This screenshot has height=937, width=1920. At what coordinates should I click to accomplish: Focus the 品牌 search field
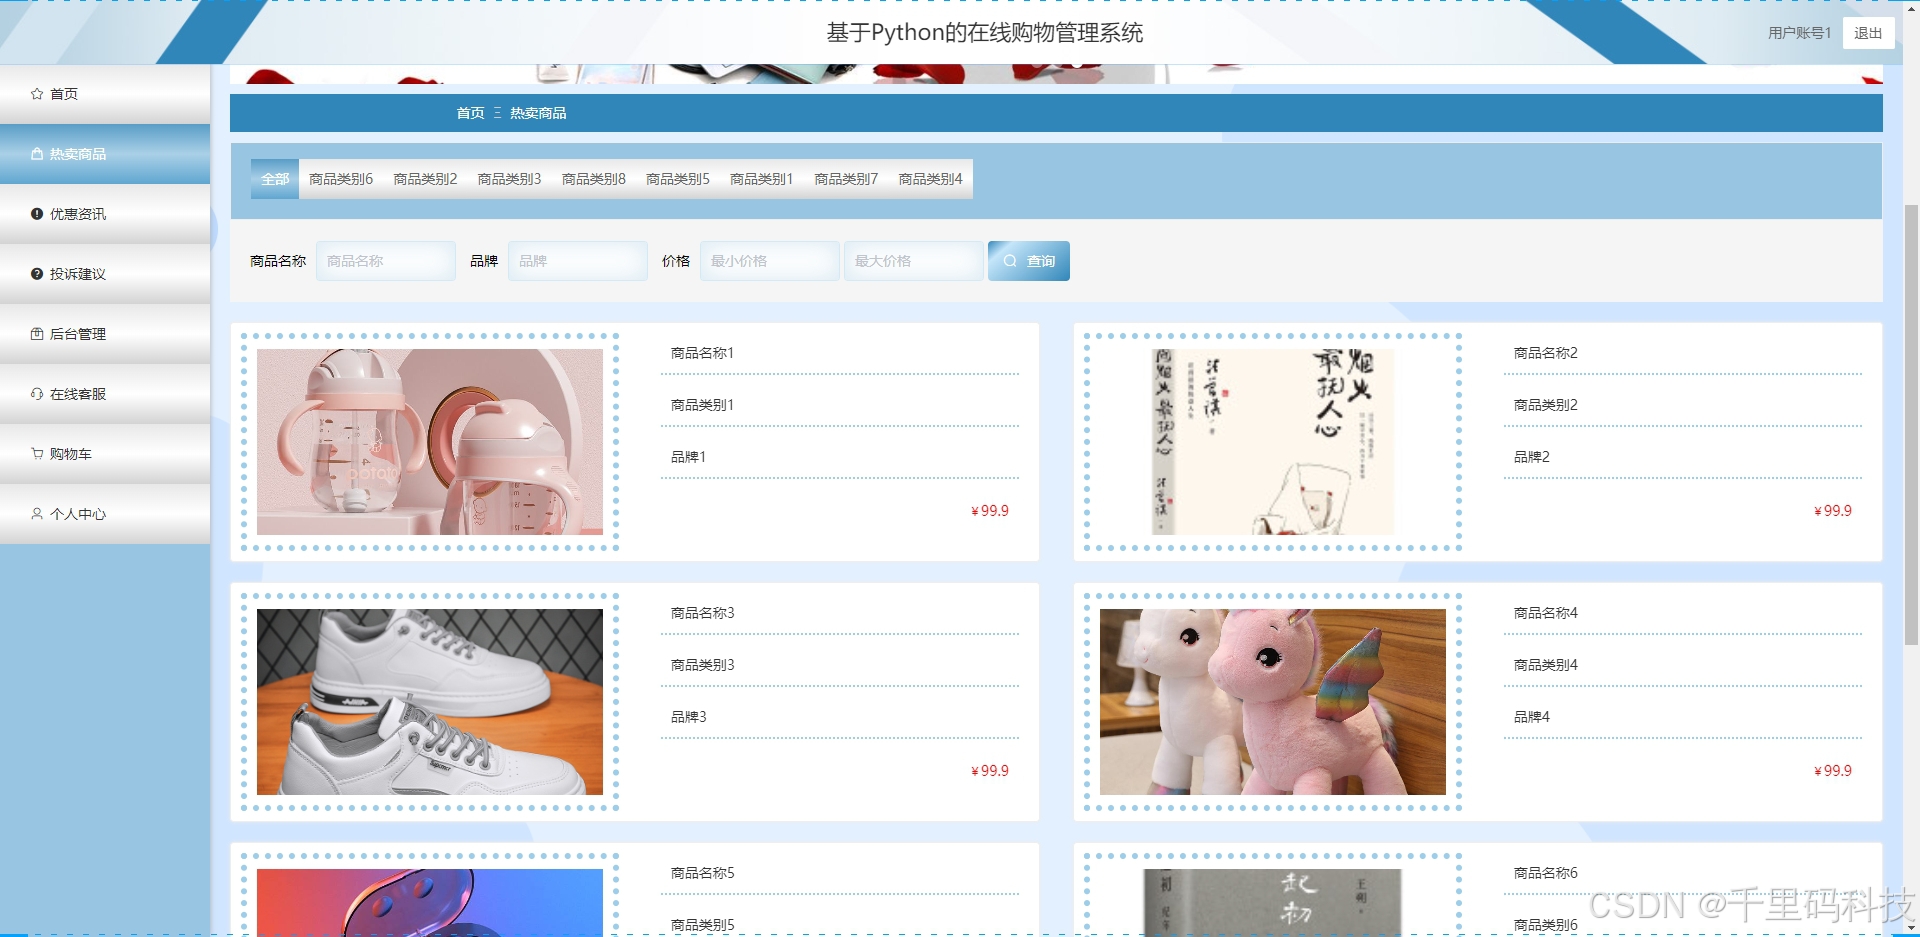pos(578,261)
